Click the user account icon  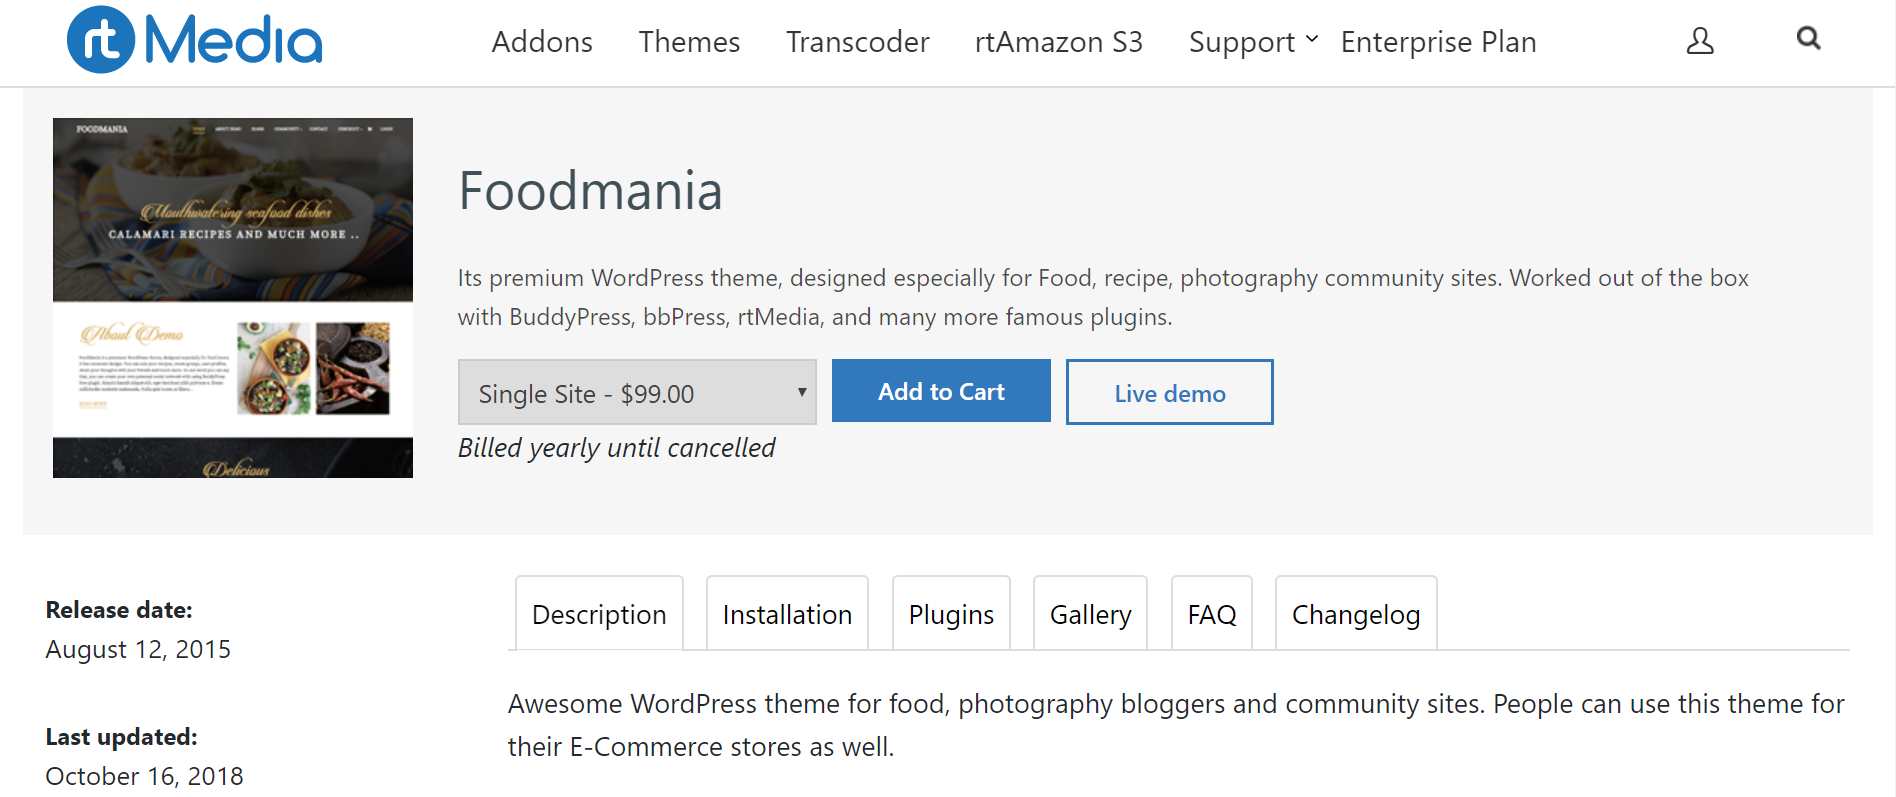[x=1699, y=41]
